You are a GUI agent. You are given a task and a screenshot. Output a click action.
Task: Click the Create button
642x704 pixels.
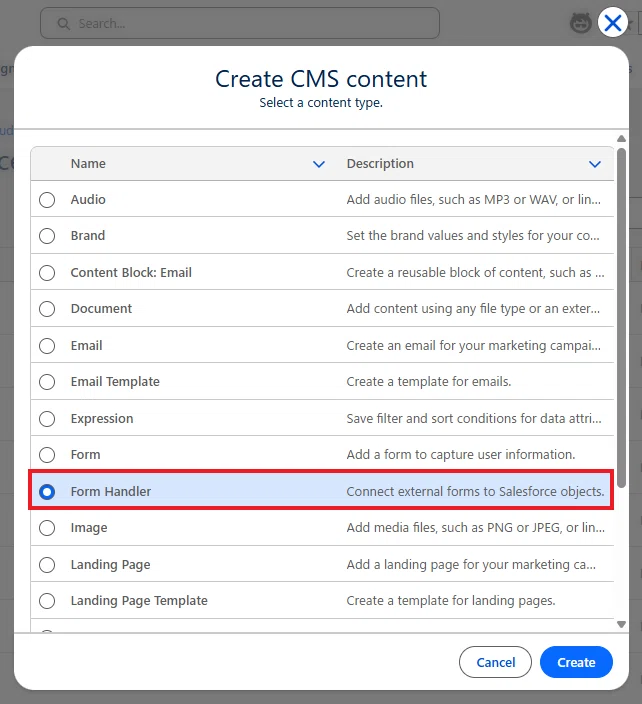coord(576,662)
